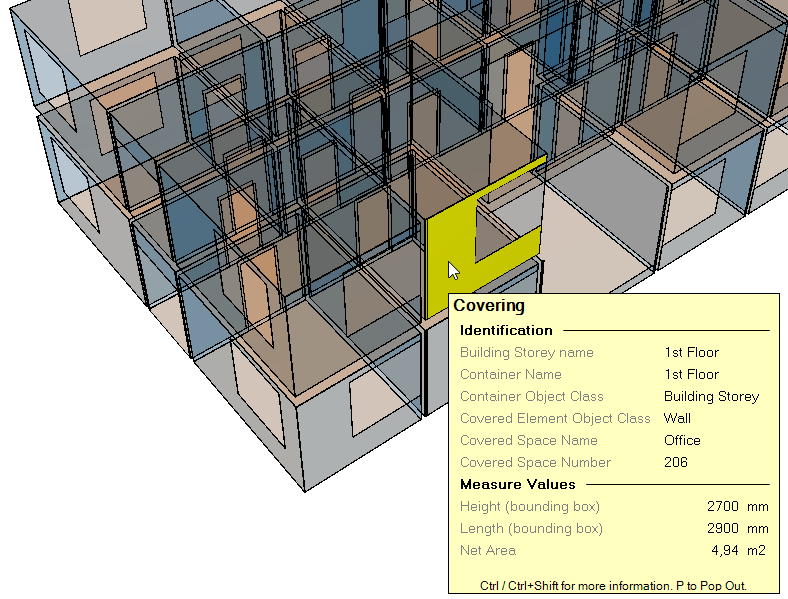Click the 'Office' value
Viewport: 788px width, 599px height.
pyautogui.click(x=682, y=440)
